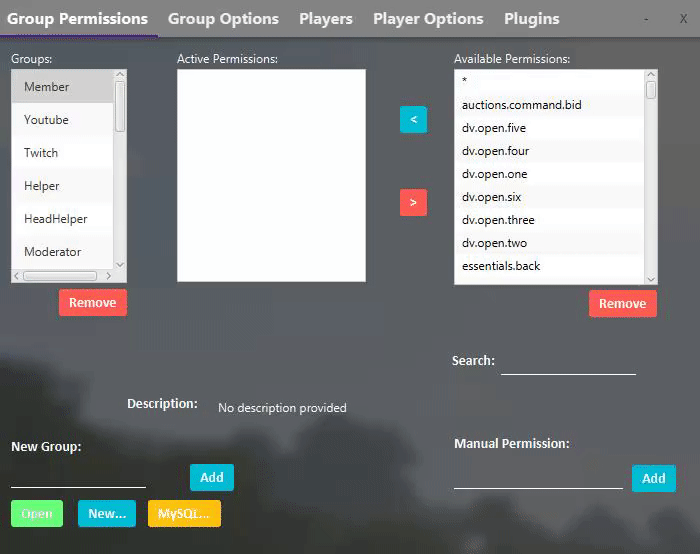Select dv.open.three permission

tap(549, 220)
